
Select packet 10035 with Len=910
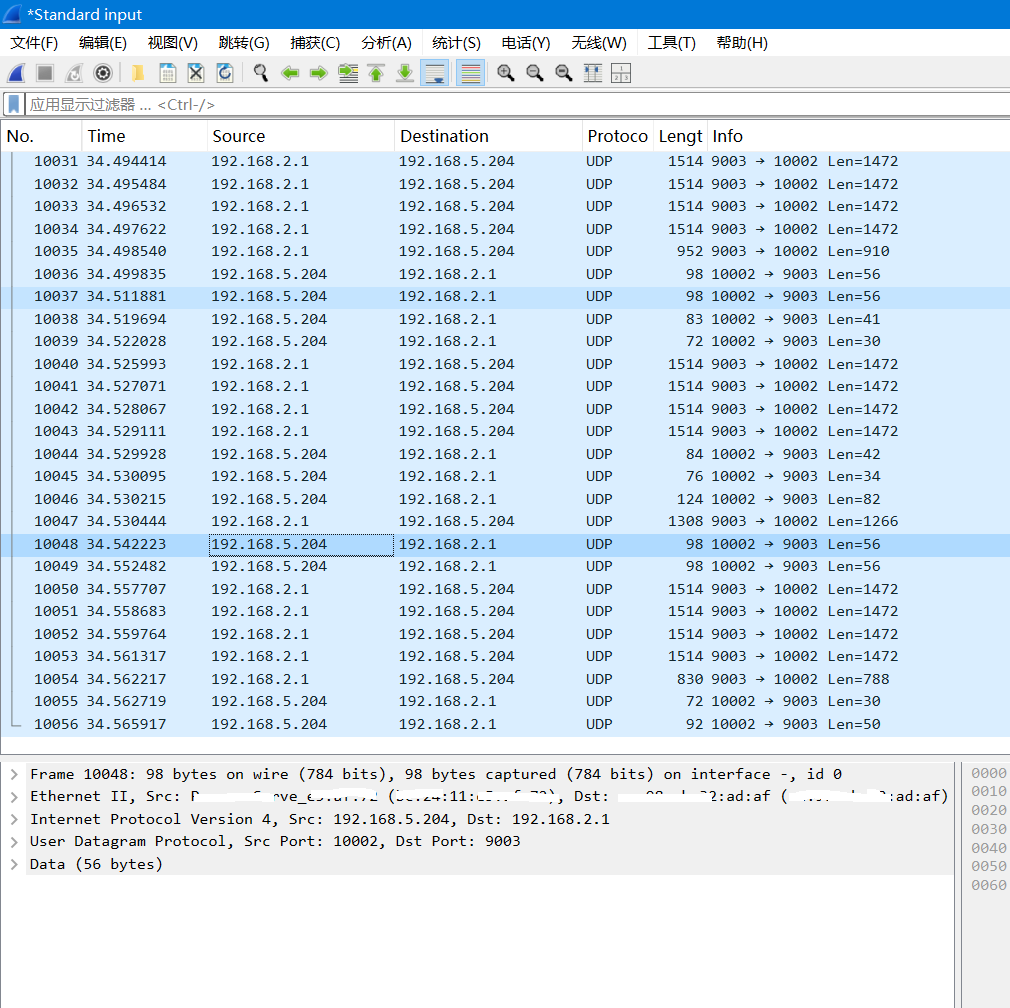[x=505, y=251]
